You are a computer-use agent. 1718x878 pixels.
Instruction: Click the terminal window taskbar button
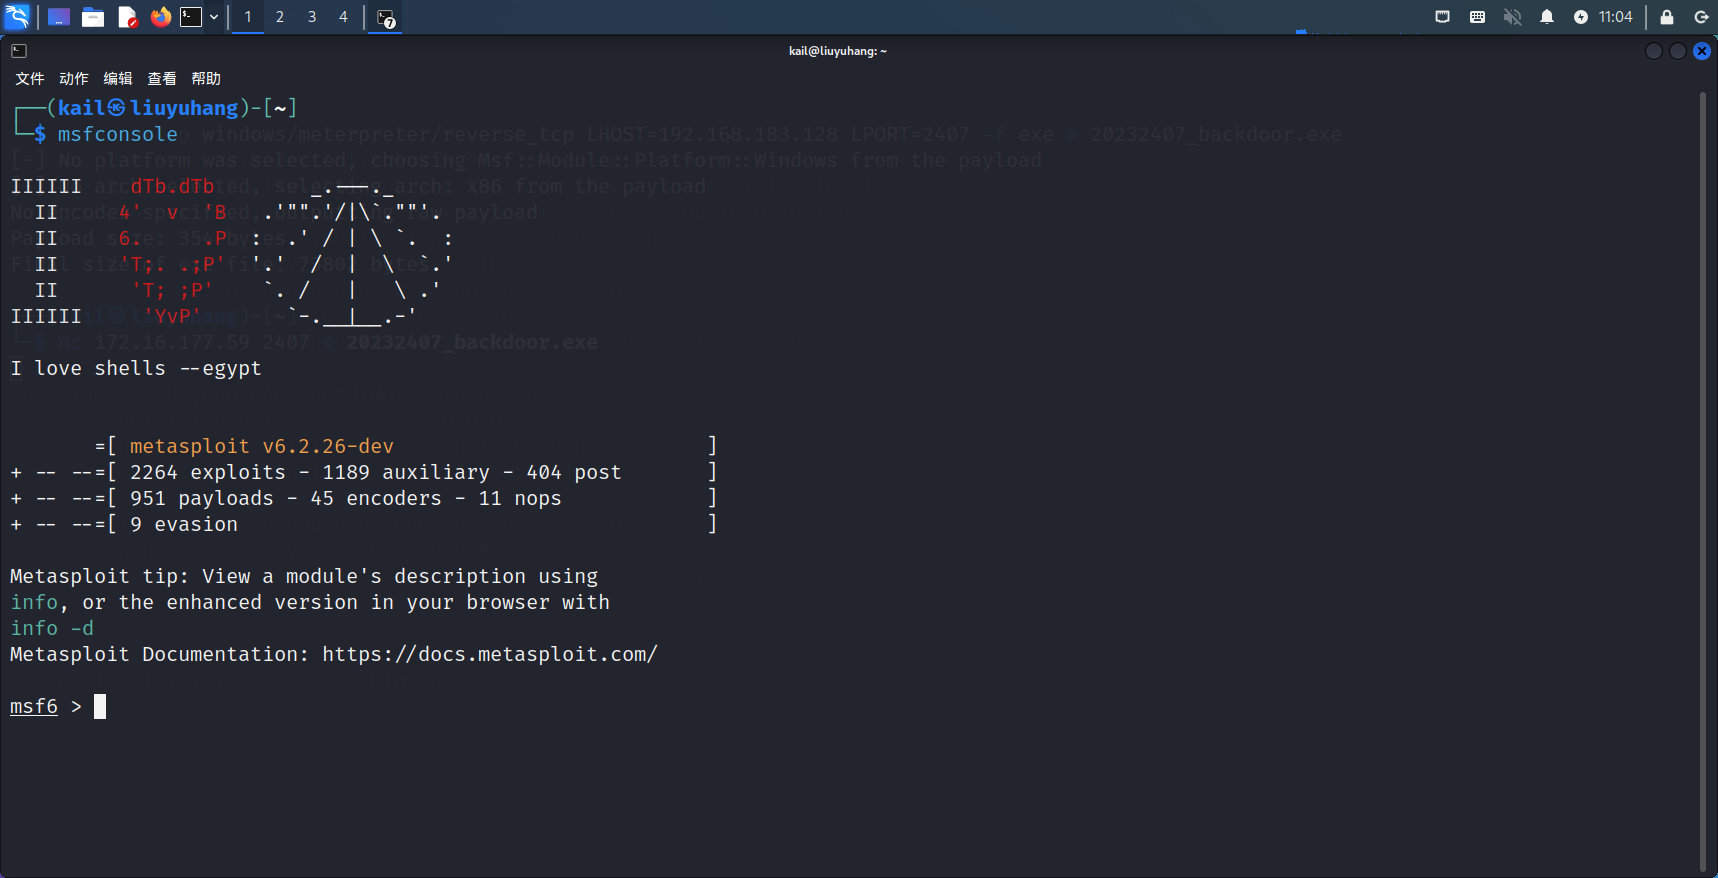tap(385, 17)
